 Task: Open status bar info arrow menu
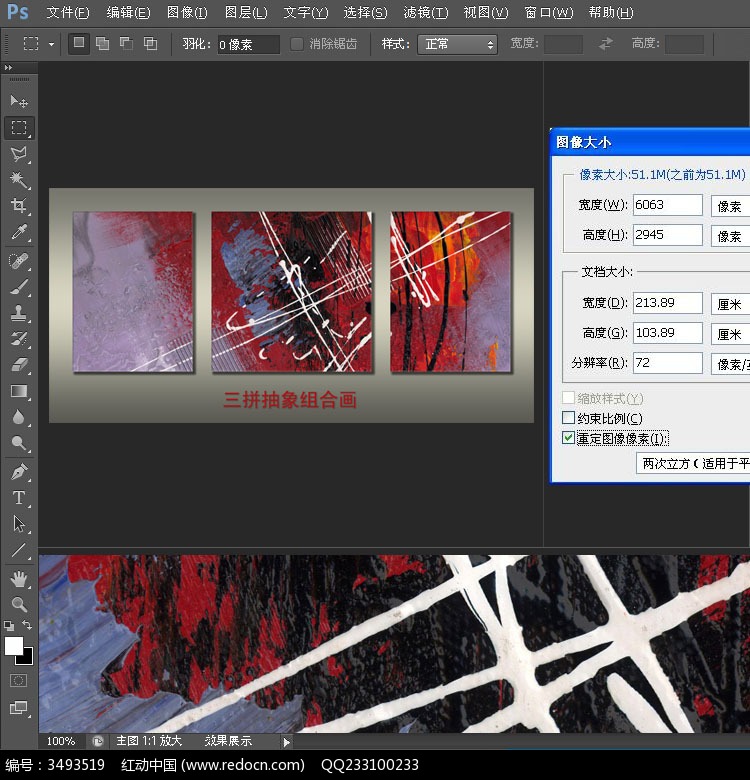click(x=286, y=742)
